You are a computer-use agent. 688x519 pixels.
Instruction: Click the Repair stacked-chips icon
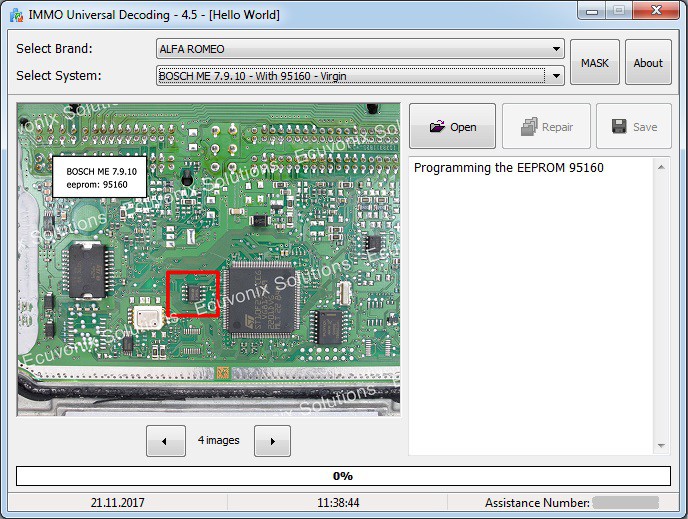click(x=529, y=126)
